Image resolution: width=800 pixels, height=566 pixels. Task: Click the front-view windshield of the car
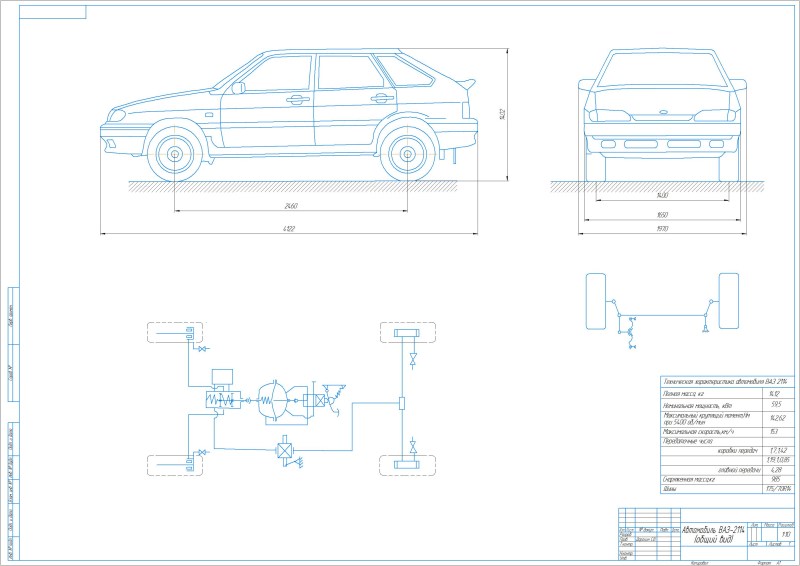[661, 71]
